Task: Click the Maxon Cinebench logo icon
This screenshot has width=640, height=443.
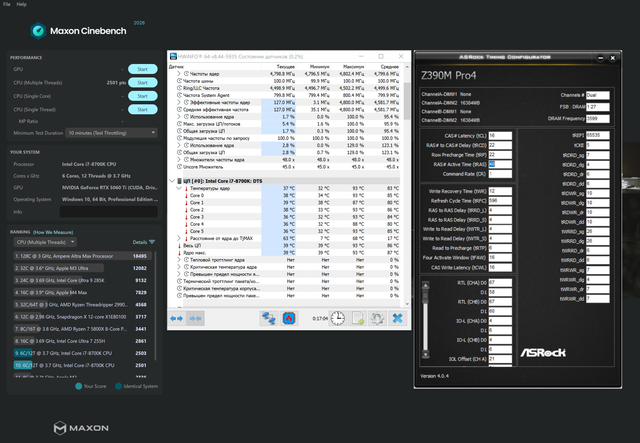Action: (38, 31)
